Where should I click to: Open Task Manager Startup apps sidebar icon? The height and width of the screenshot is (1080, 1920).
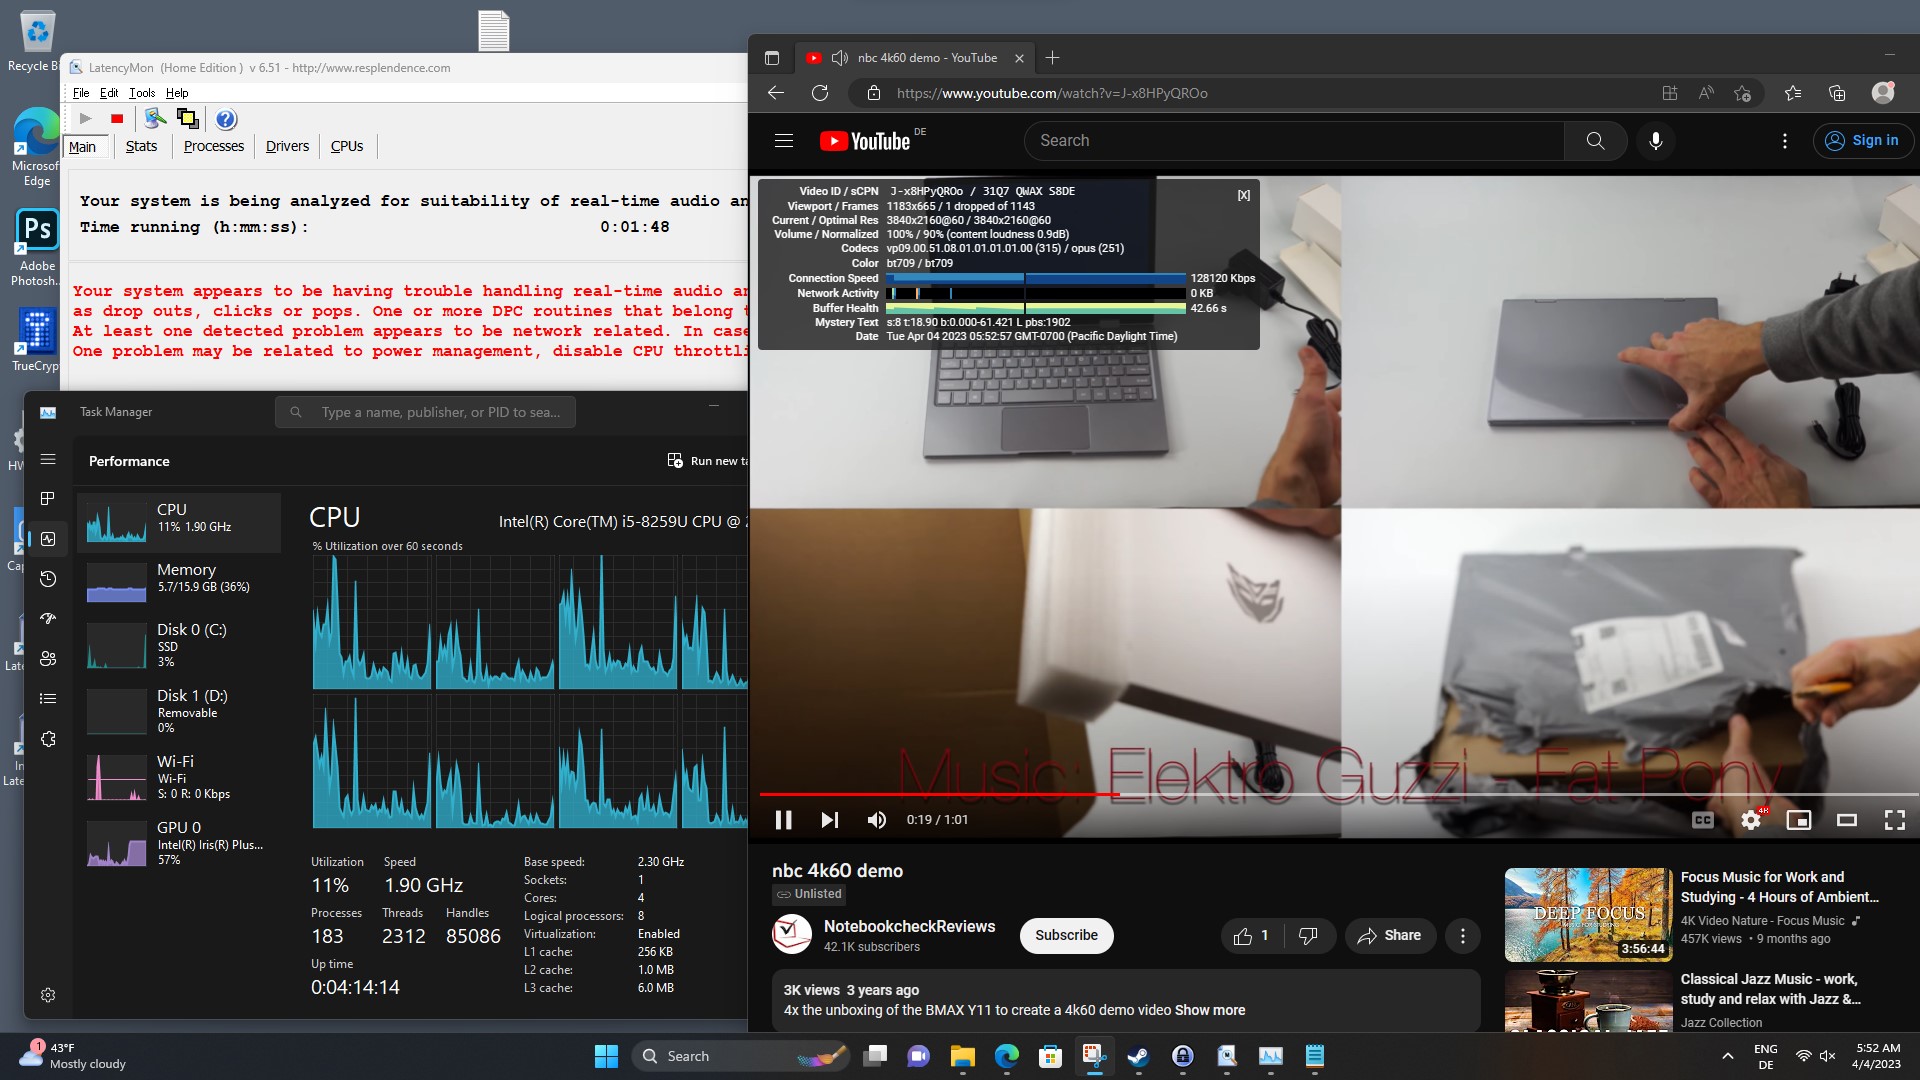pos(48,619)
